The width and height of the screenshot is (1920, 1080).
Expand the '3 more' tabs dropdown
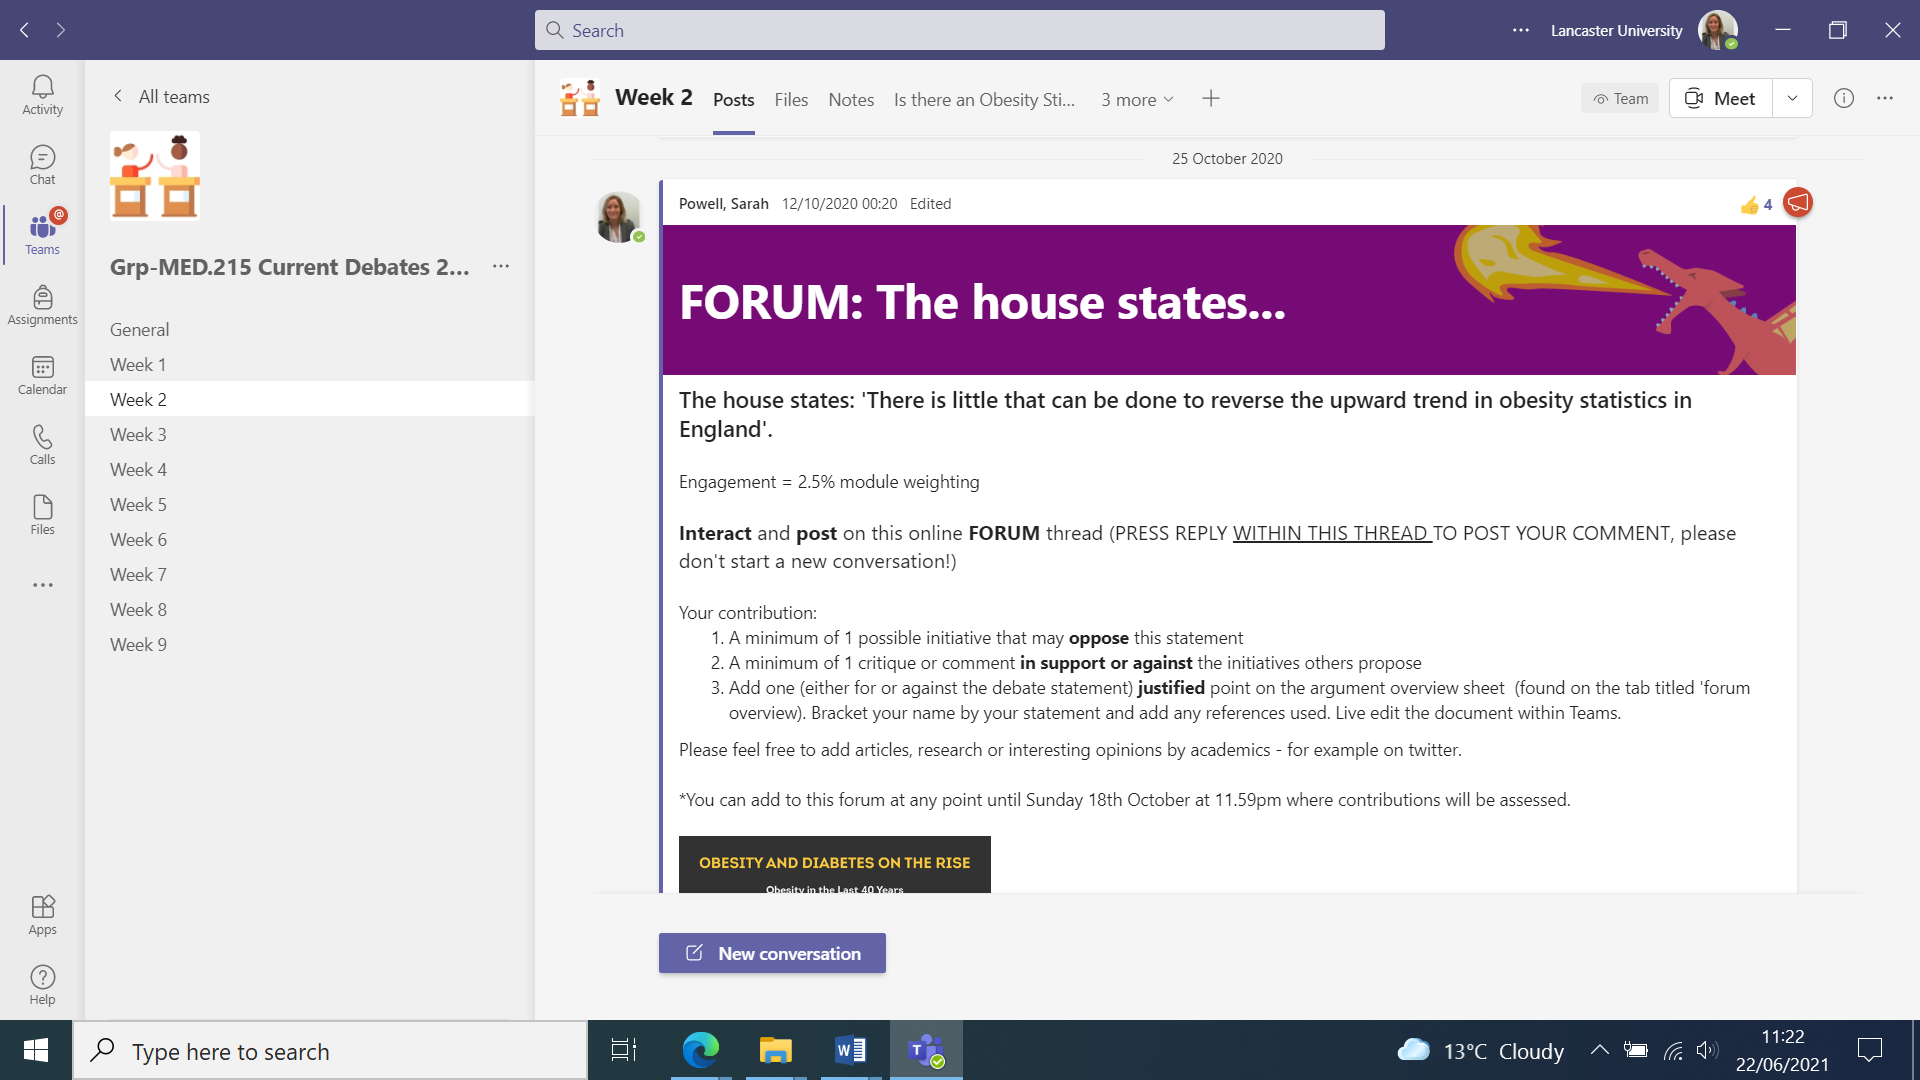click(x=1137, y=99)
